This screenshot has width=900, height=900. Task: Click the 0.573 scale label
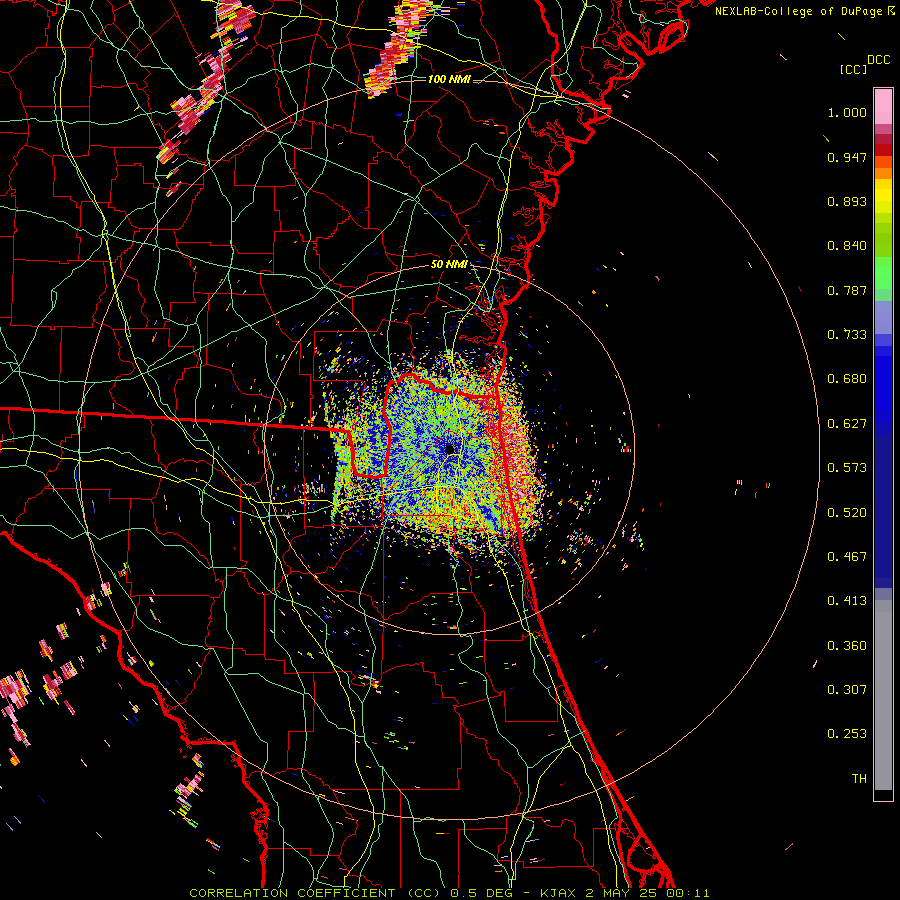coord(847,468)
